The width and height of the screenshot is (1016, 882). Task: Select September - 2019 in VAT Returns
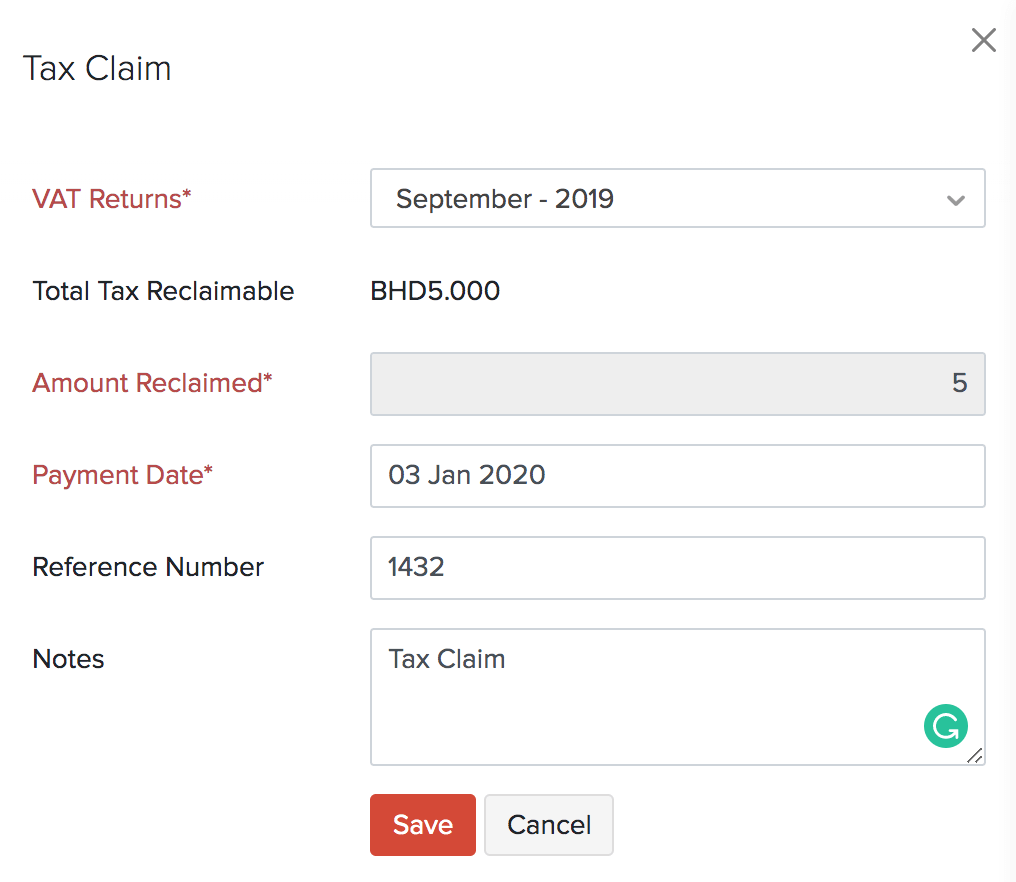tap(678, 198)
